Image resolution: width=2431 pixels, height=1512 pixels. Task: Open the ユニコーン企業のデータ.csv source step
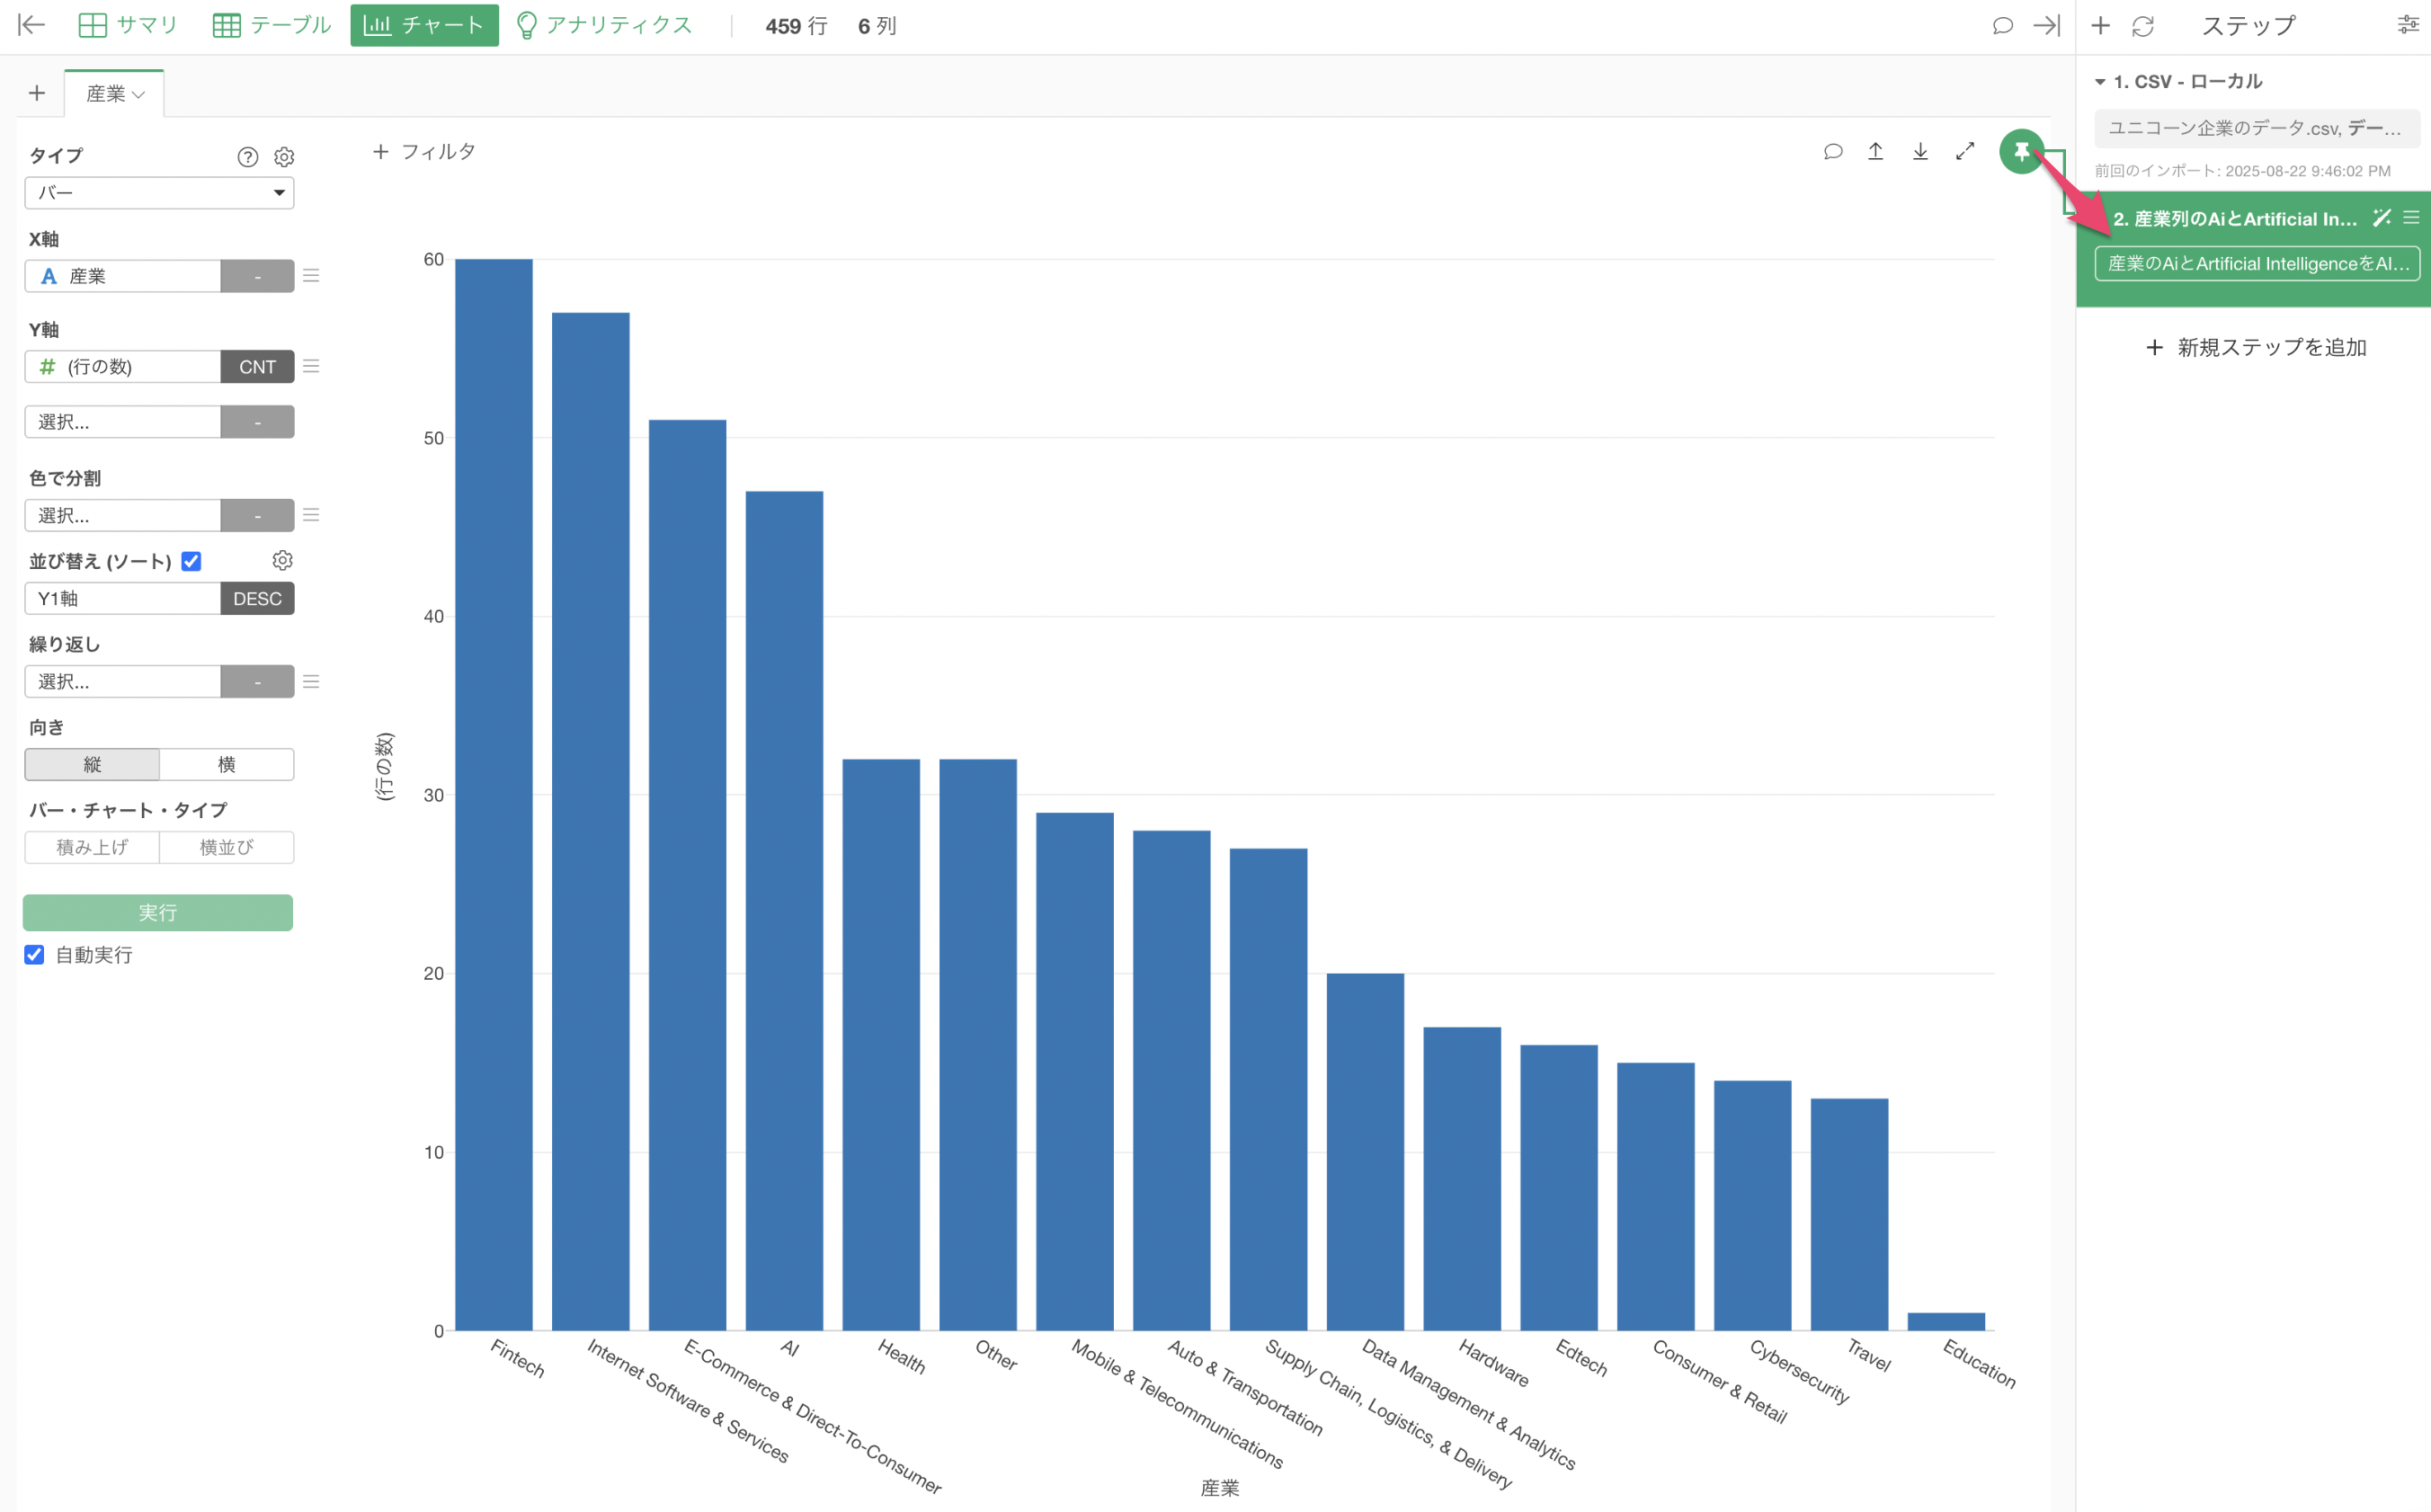(x=2256, y=128)
